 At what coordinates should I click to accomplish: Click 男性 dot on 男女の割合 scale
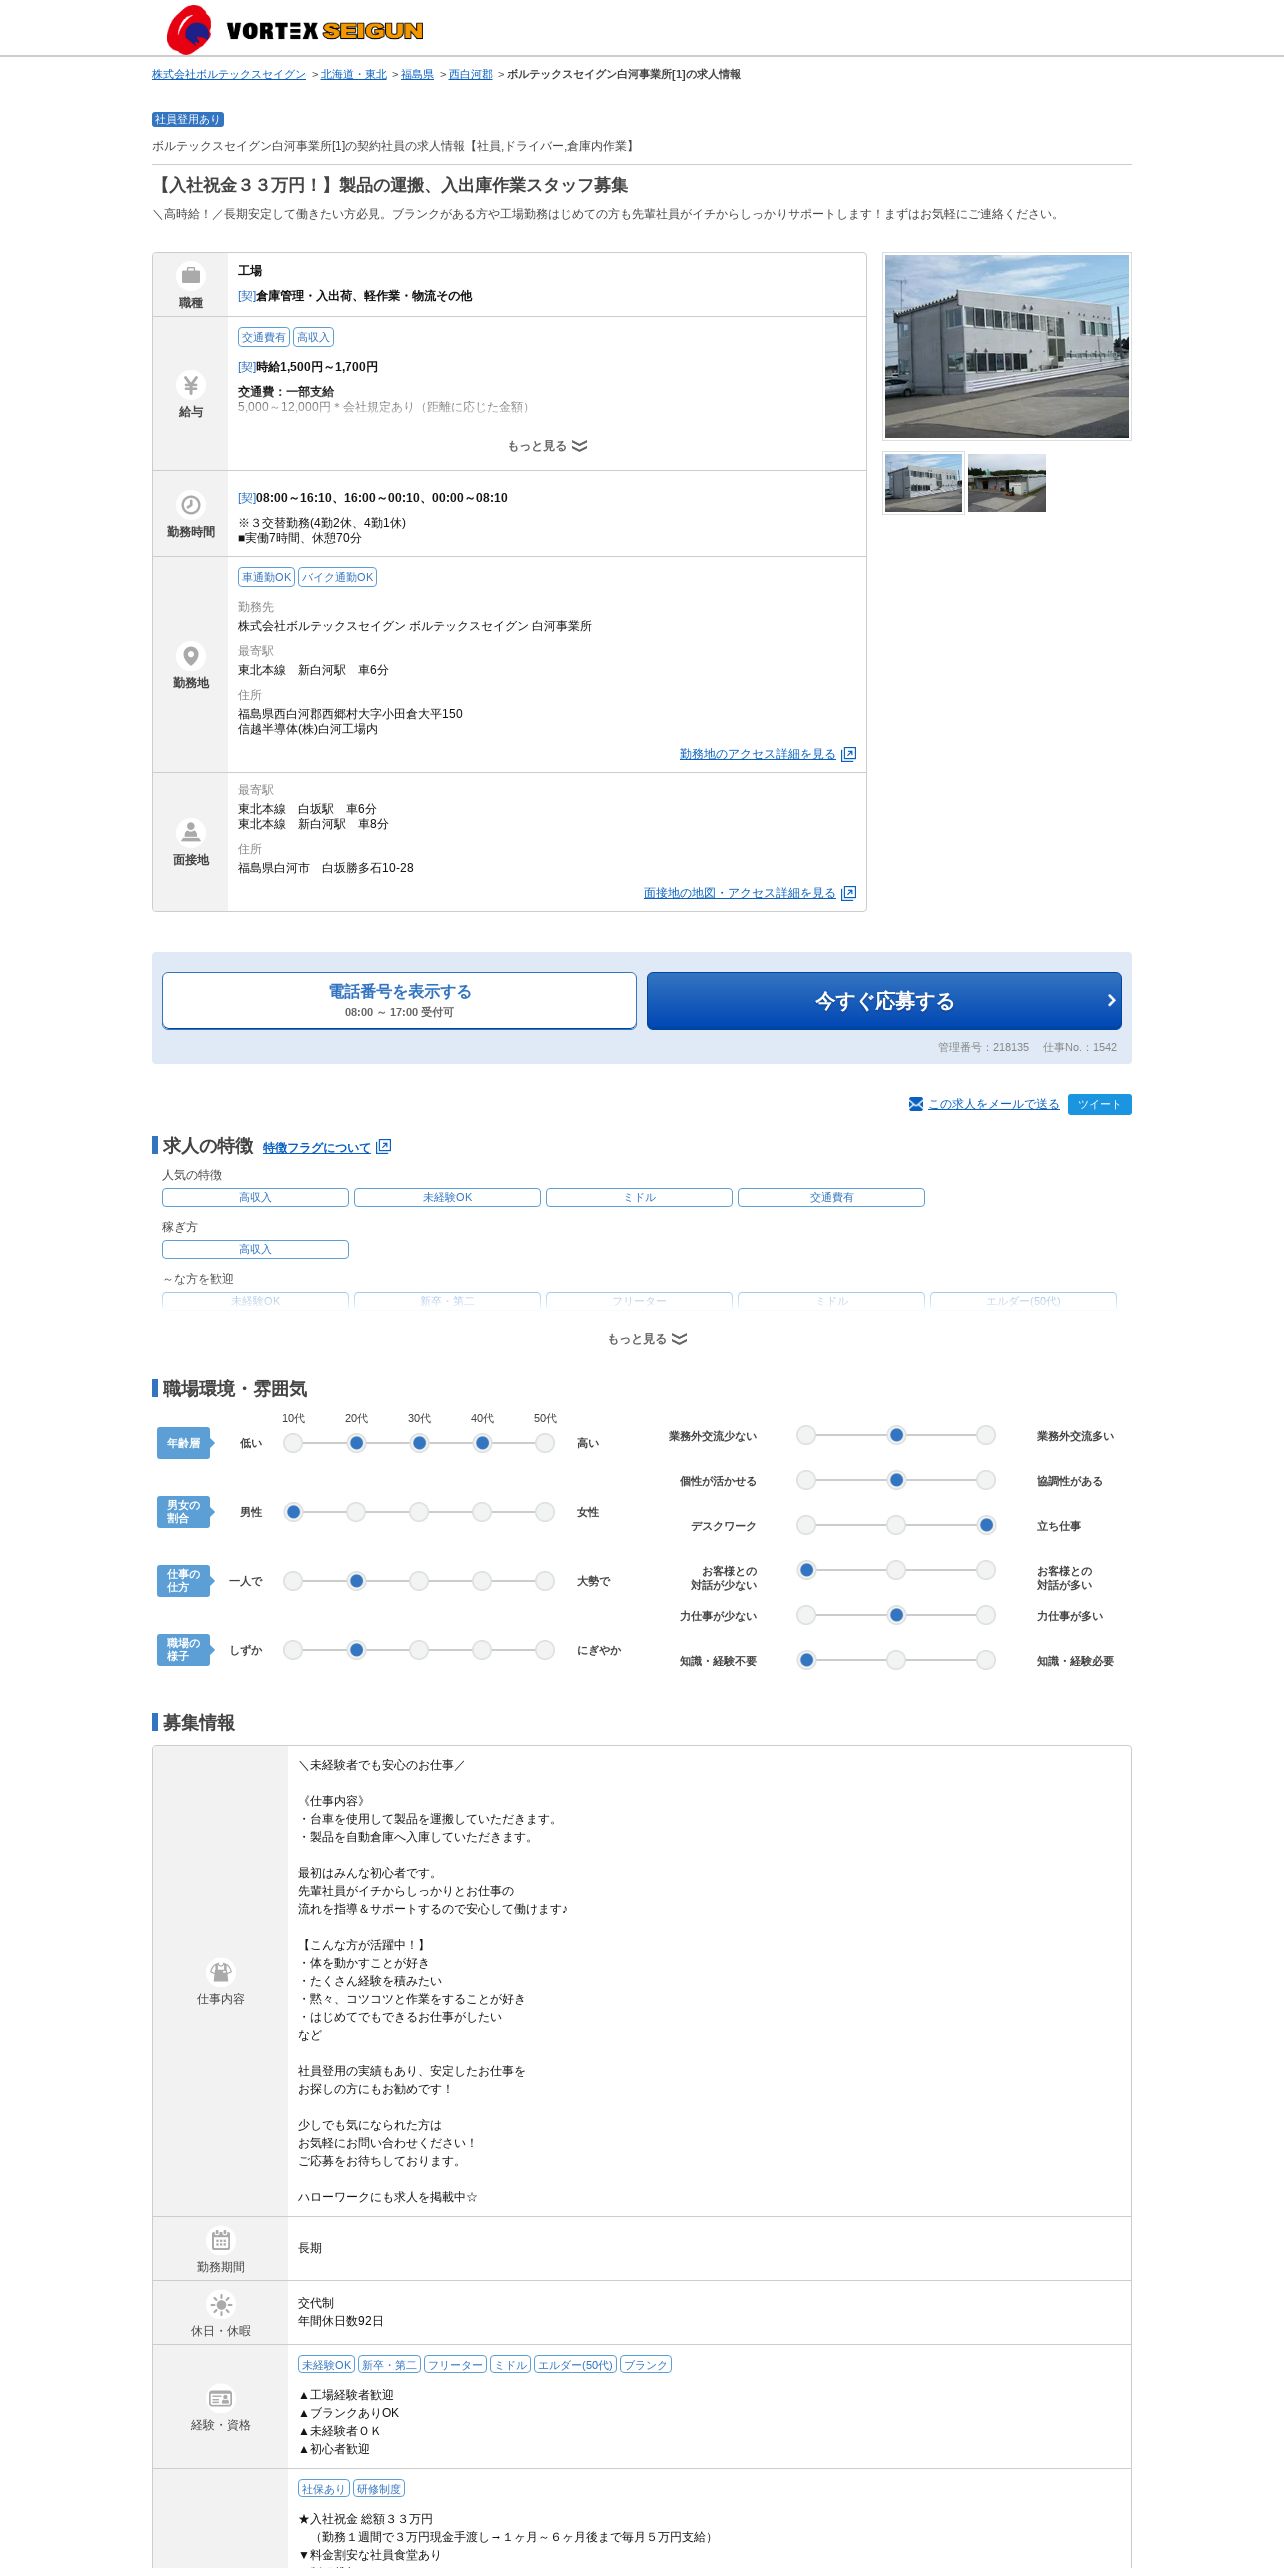(293, 1512)
